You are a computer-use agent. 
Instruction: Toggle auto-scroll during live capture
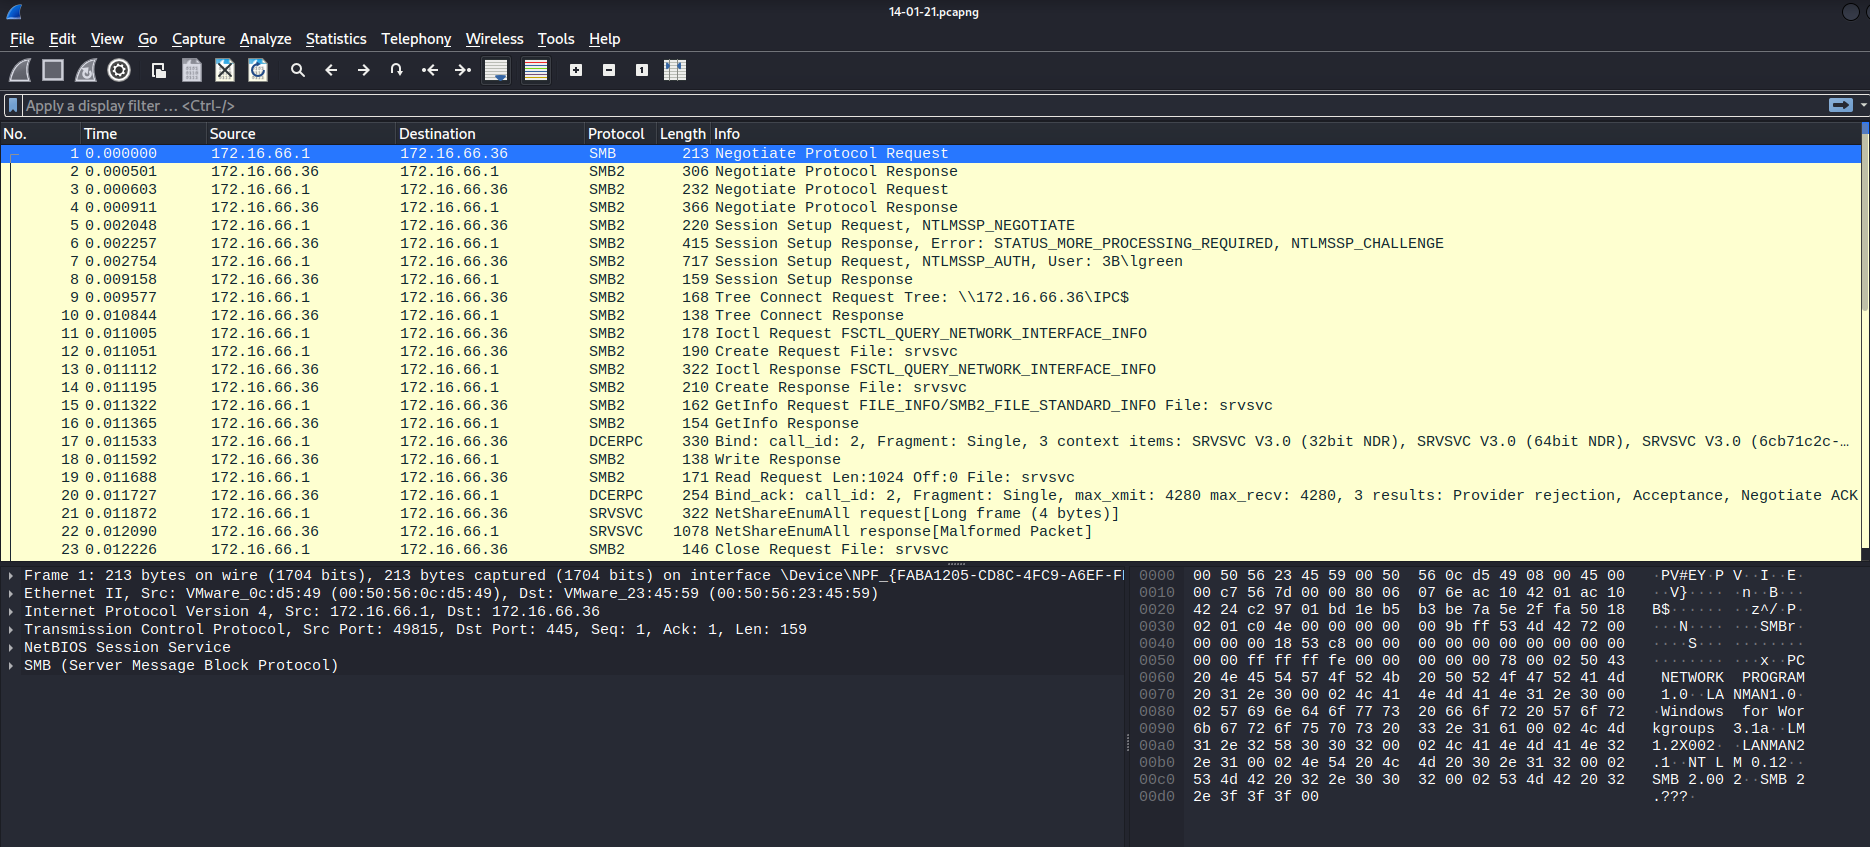(496, 70)
